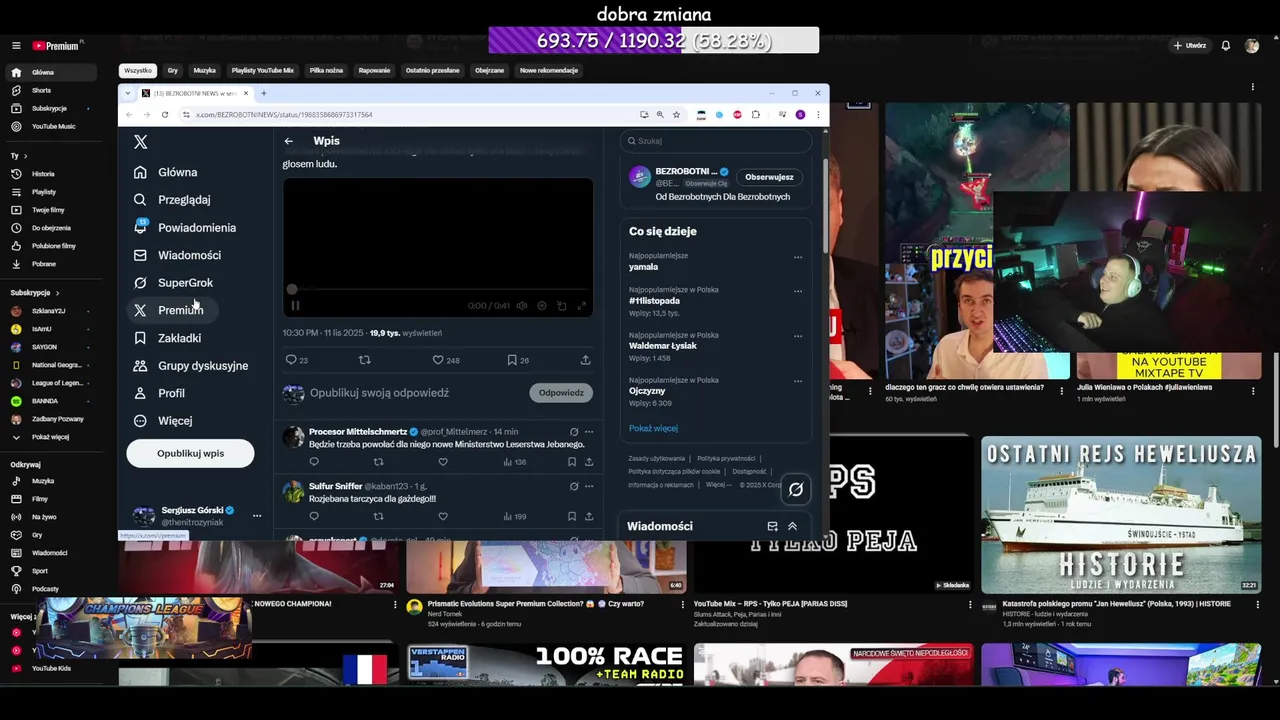Open the YouTube hamburger guide menu

pyautogui.click(x=16, y=46)
